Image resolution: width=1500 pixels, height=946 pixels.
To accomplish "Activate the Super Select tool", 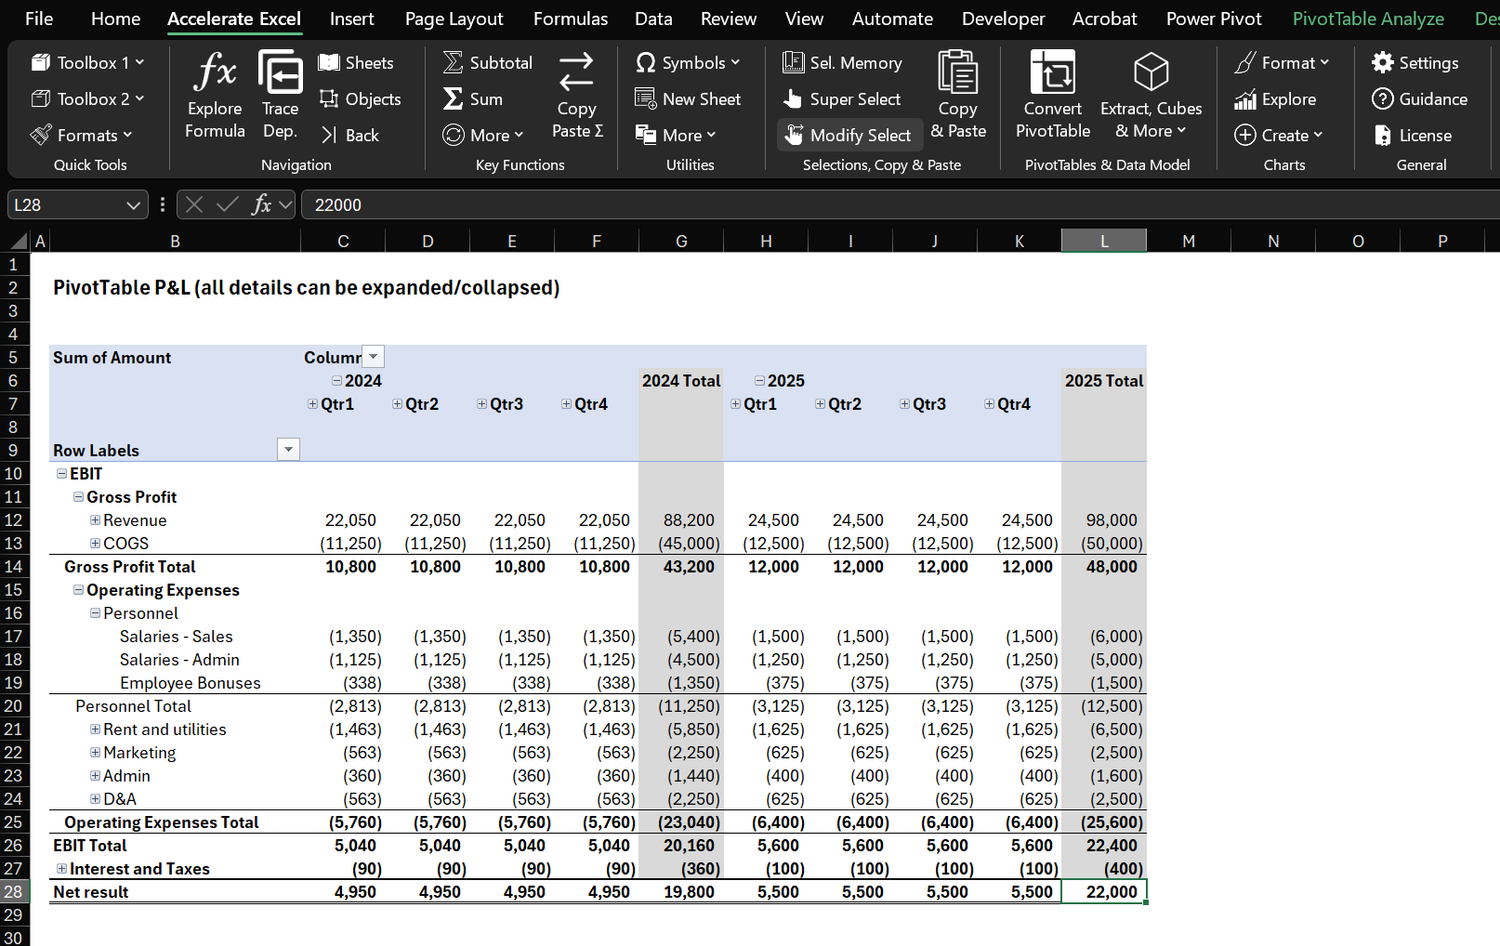I will coord(845,99).
